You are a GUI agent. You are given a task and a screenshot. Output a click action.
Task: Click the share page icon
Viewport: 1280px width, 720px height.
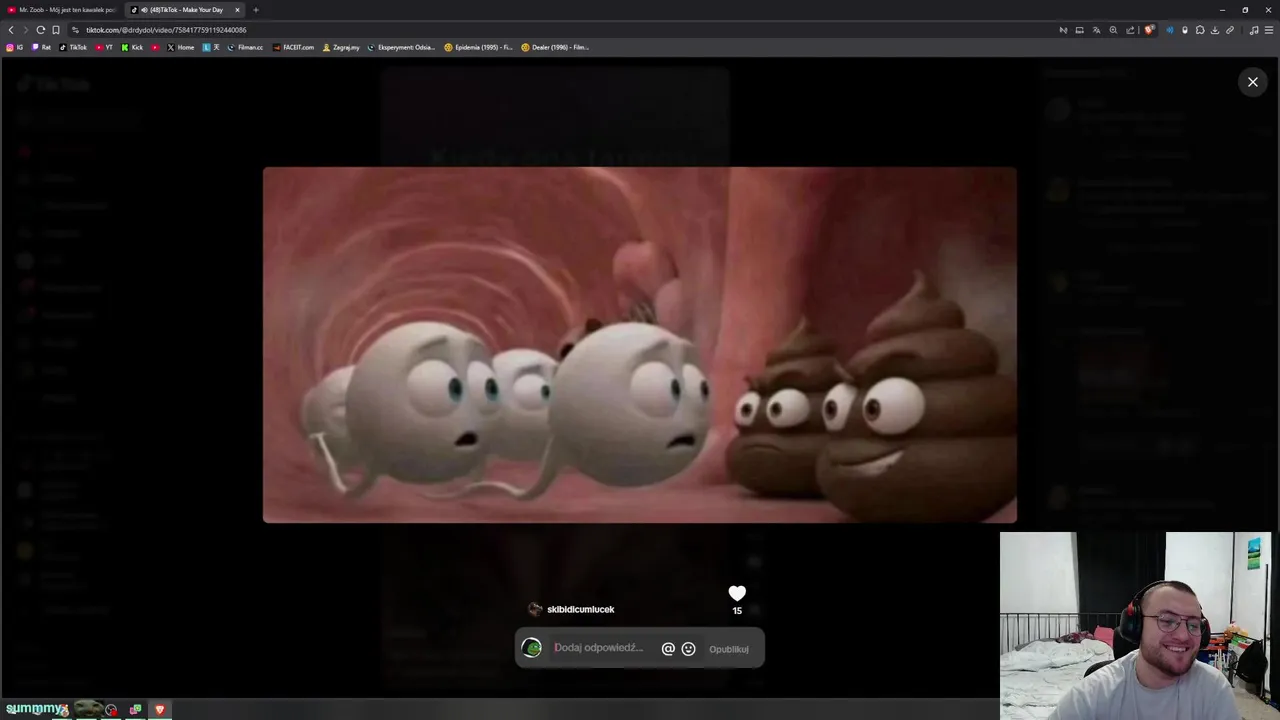coord(1130,30)
